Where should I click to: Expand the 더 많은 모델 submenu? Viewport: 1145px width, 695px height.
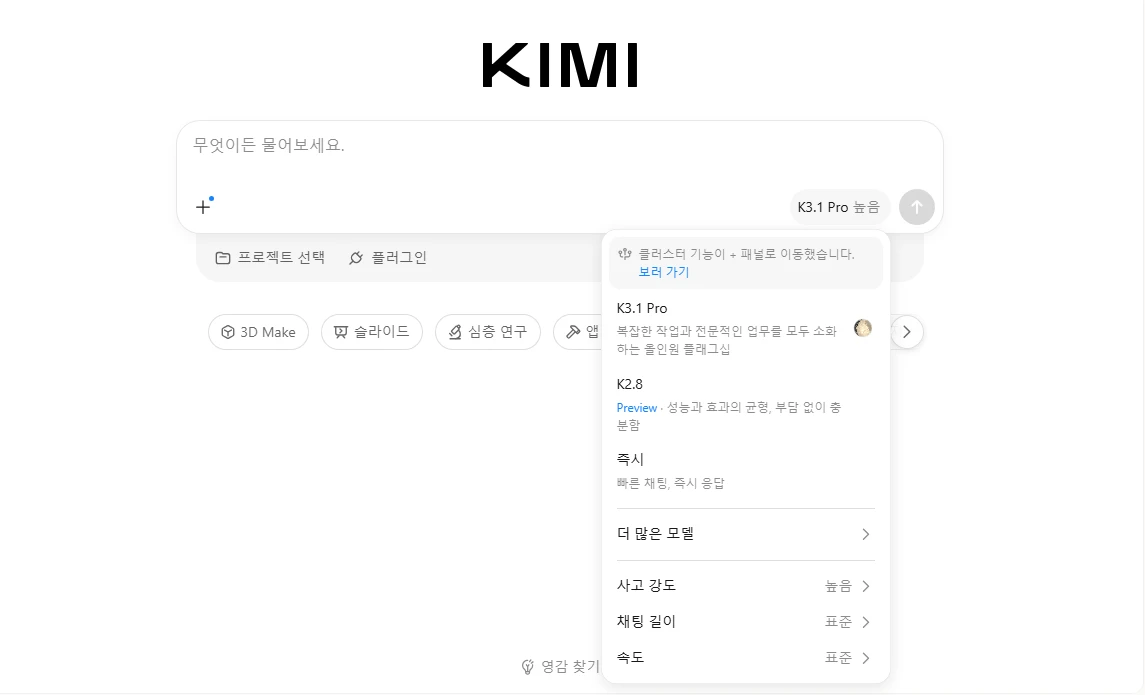(x=746, y=534)
